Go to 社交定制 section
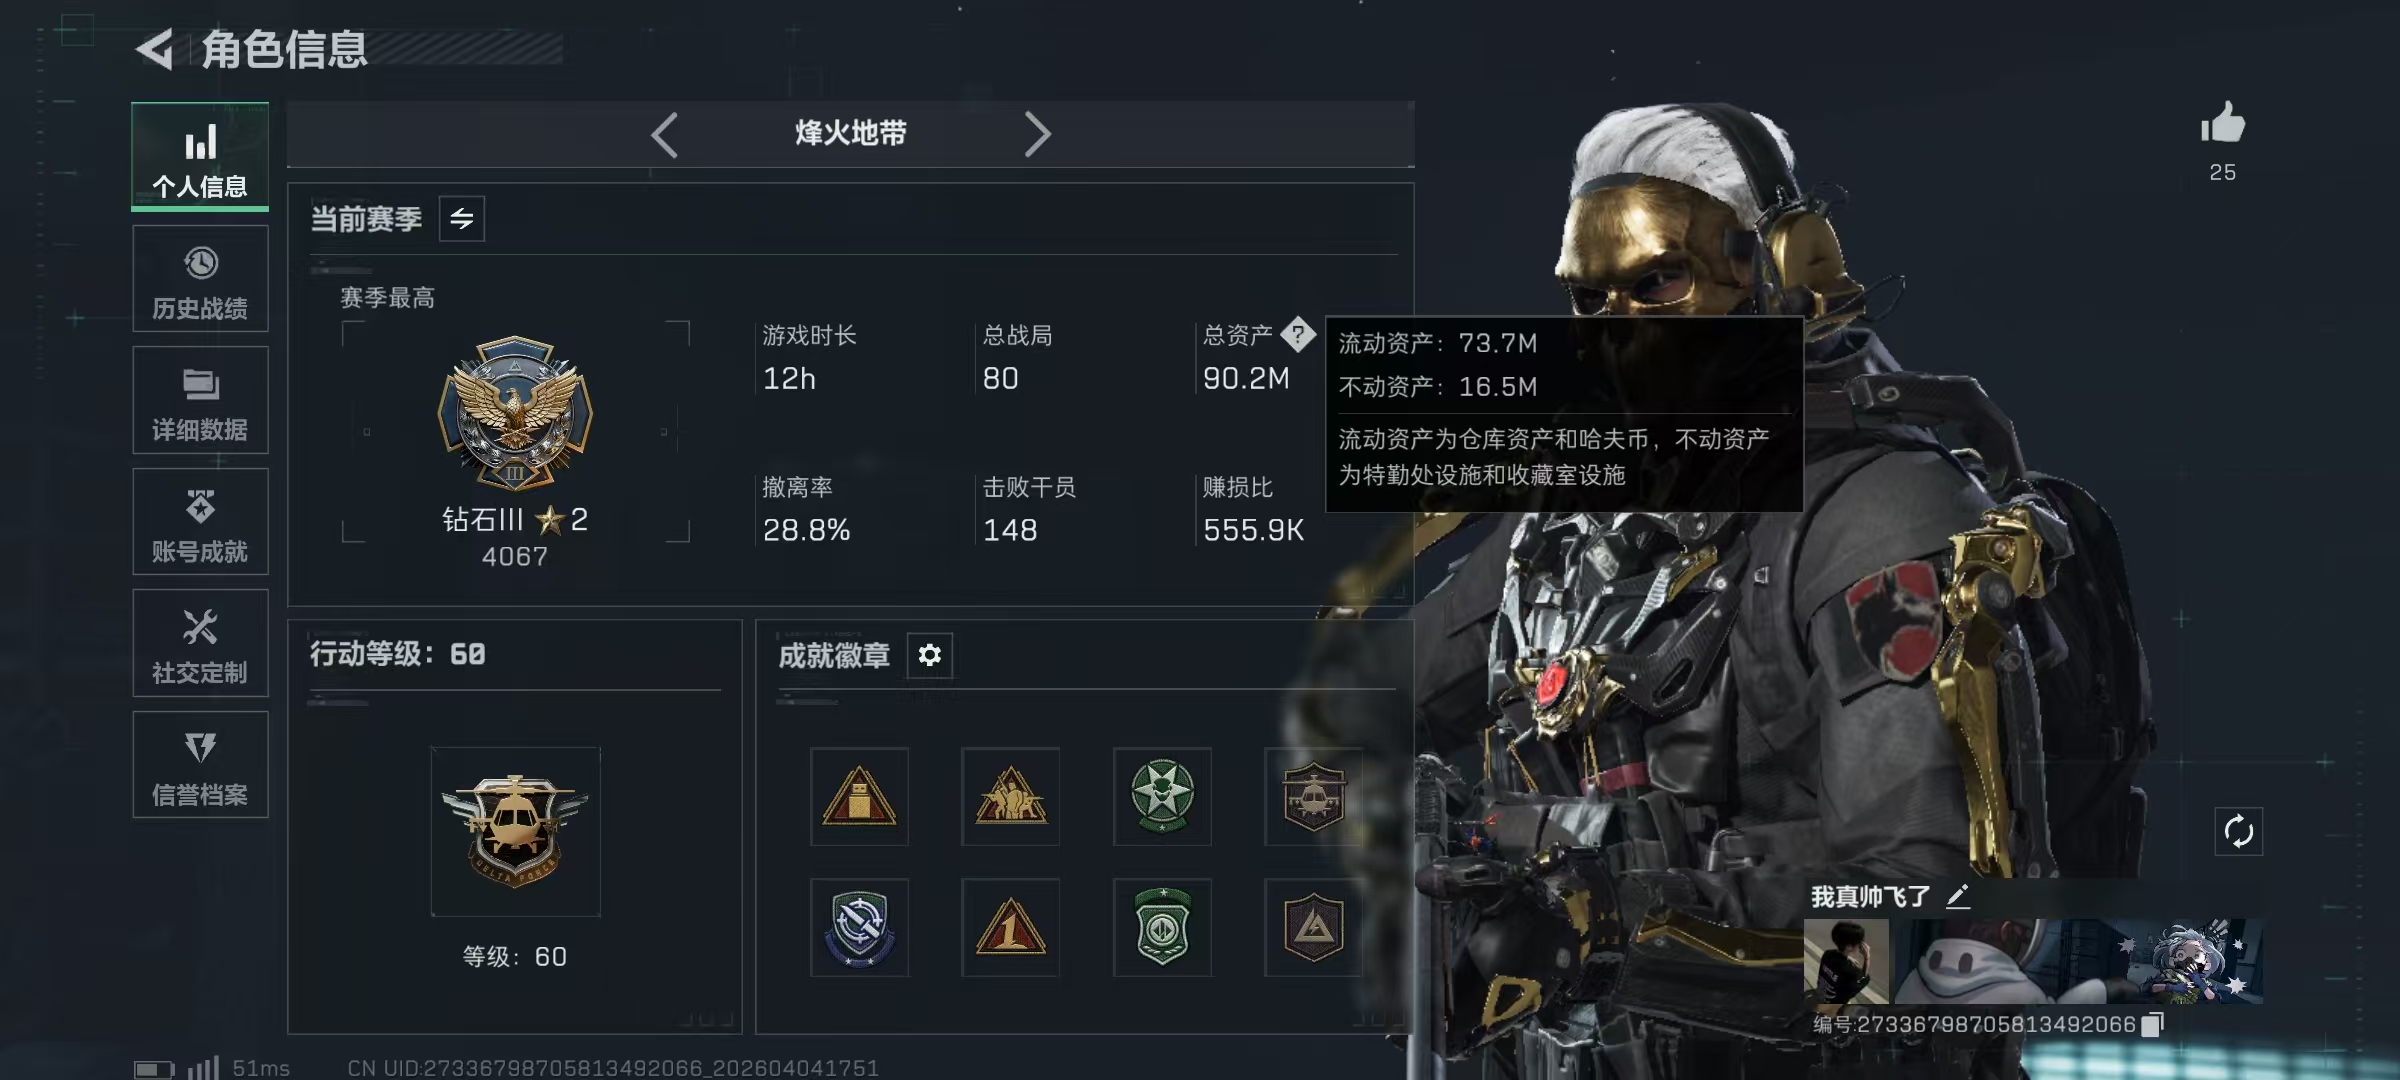Viewport: 2400px width, 1080px height. pos(200,643)
